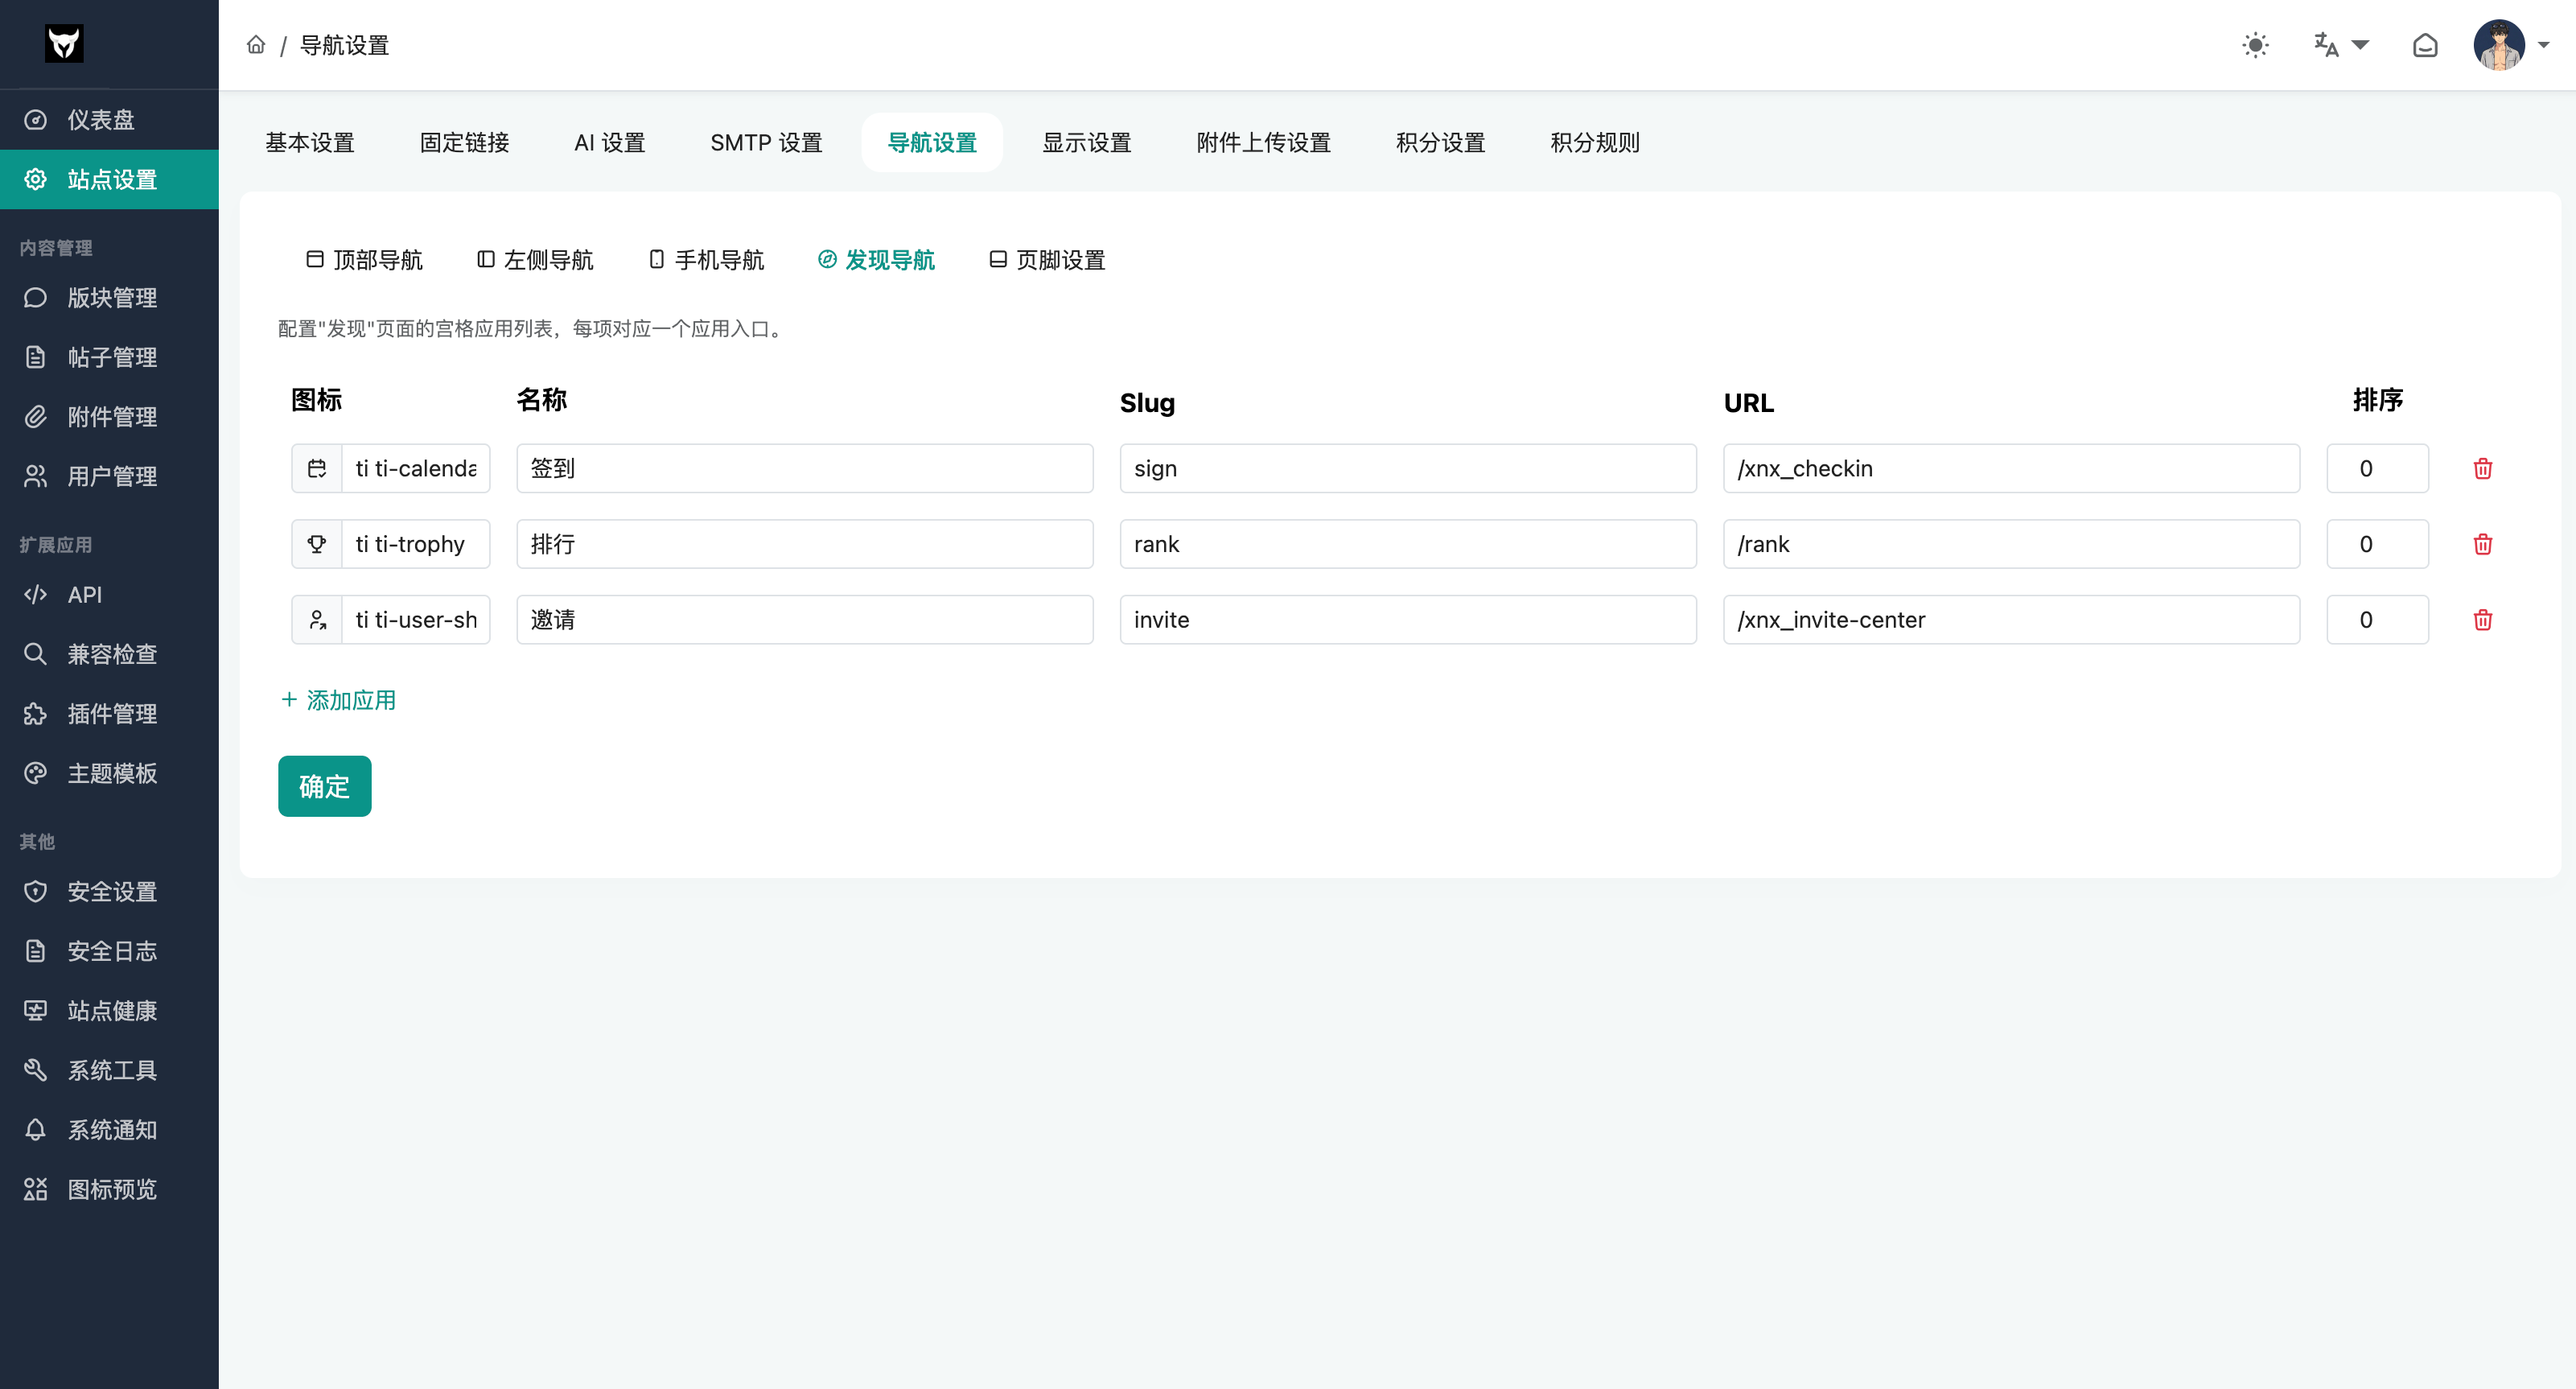Open 站点健康 in the sidebar
The image size is (2576, 1389).
pyautogui.click(x=109, y=1011)
